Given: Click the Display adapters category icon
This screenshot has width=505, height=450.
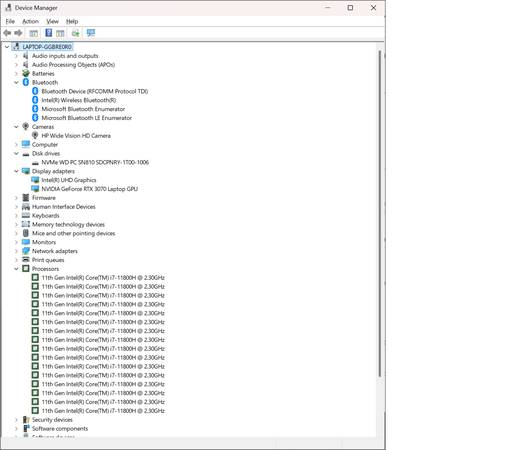Looking at the screenshot, I should click(26, 171).
